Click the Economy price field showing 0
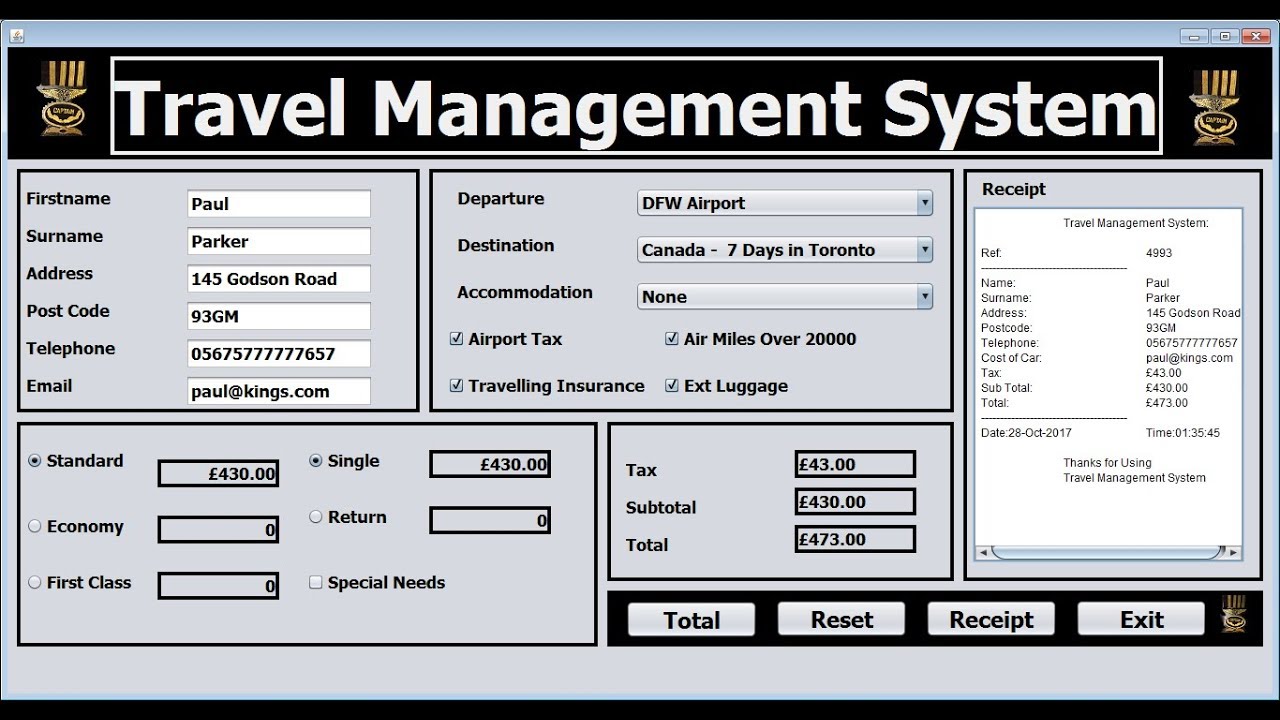1280x720 pixels. click(218, 530)
